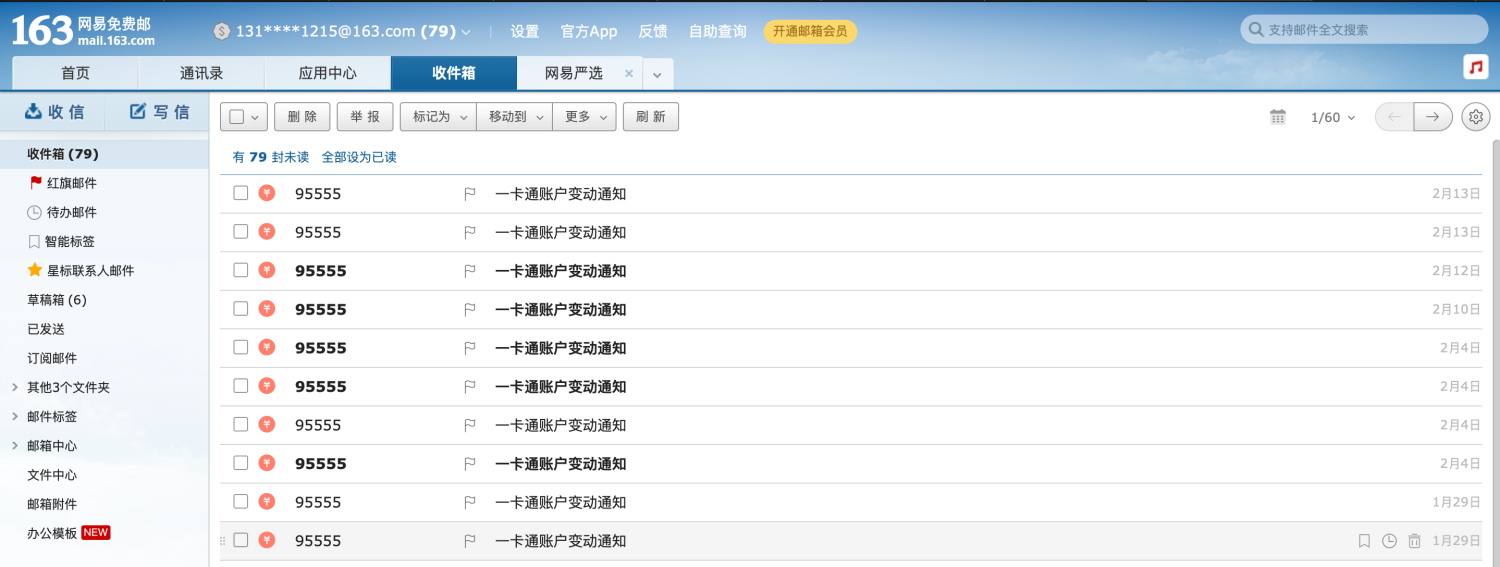Click the clock to-do icon on last row
Screen dimensions: 1500x567
click(1389, 541)
